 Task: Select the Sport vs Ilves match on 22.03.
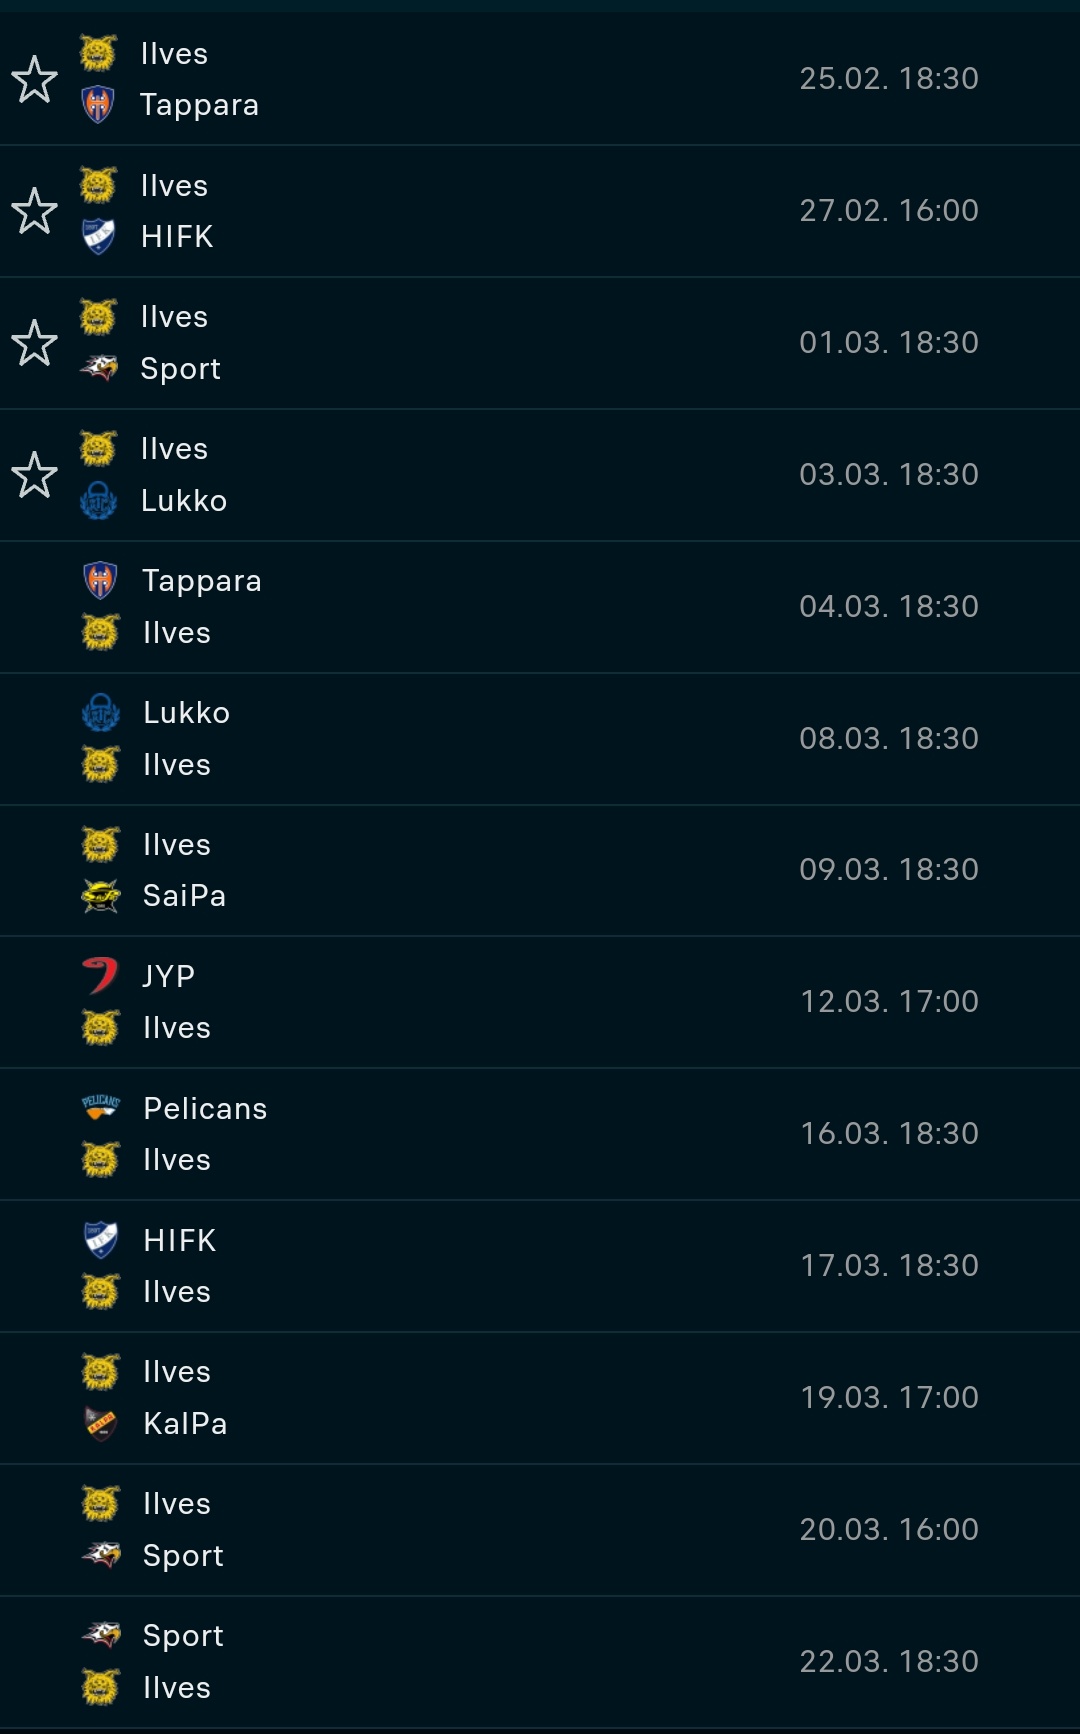540,1662
